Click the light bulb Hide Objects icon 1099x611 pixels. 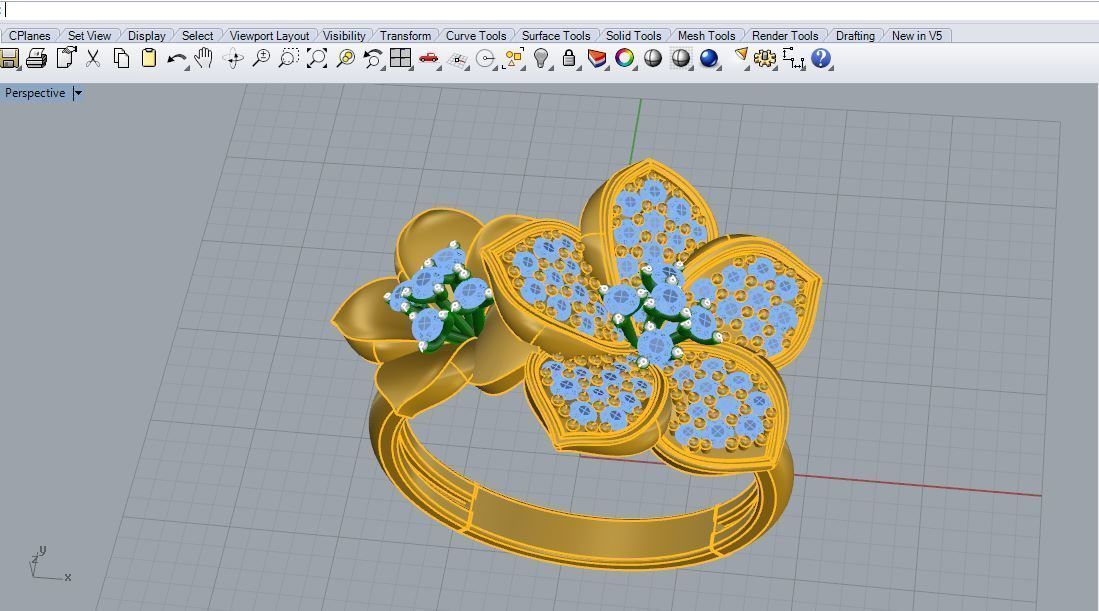tap(540, 58)
